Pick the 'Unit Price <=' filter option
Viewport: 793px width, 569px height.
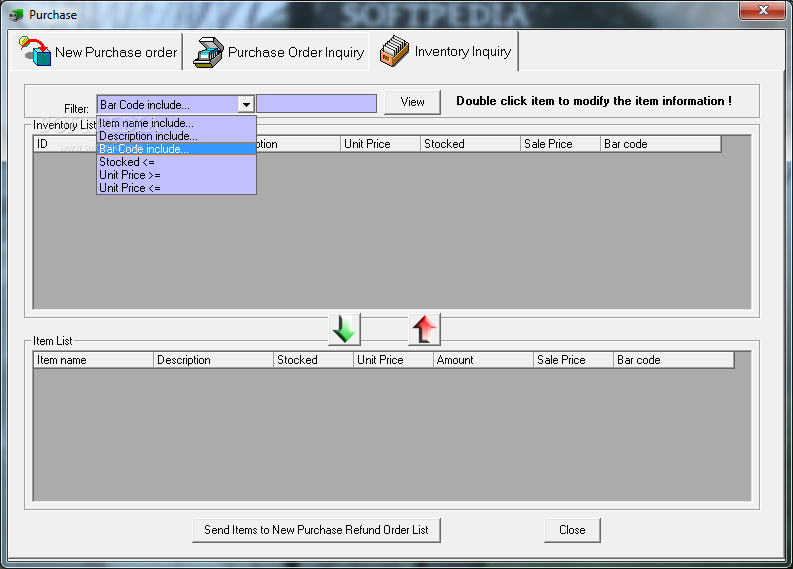176,188
